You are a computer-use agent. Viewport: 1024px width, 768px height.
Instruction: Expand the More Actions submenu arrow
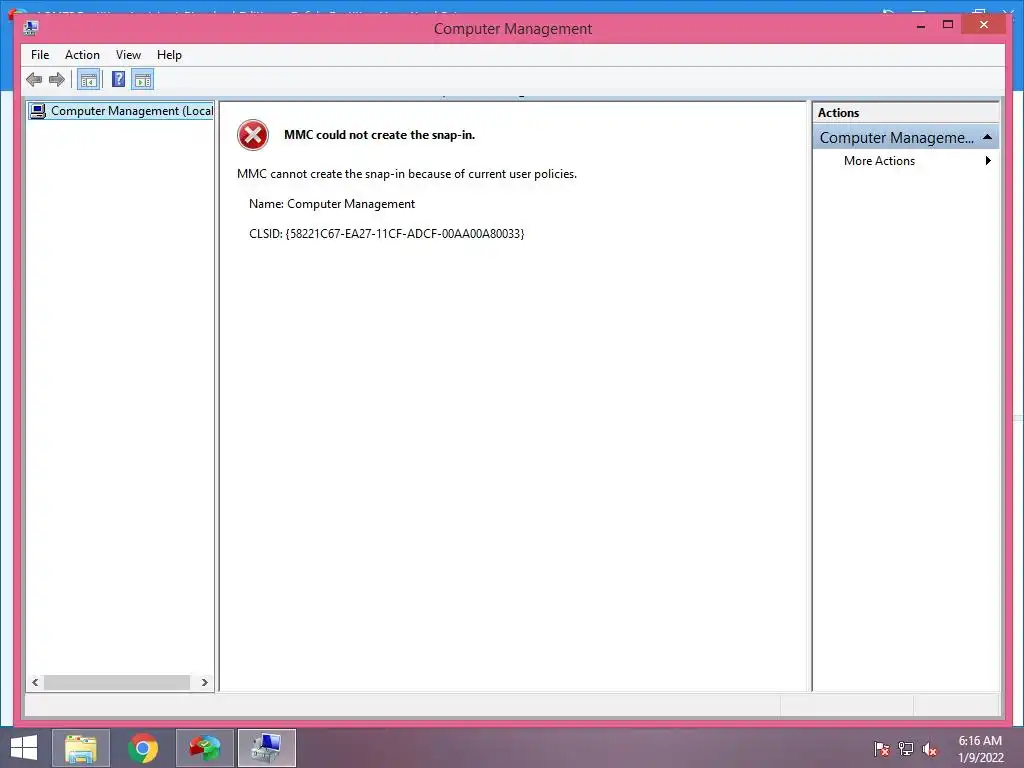tap(988, 161)
